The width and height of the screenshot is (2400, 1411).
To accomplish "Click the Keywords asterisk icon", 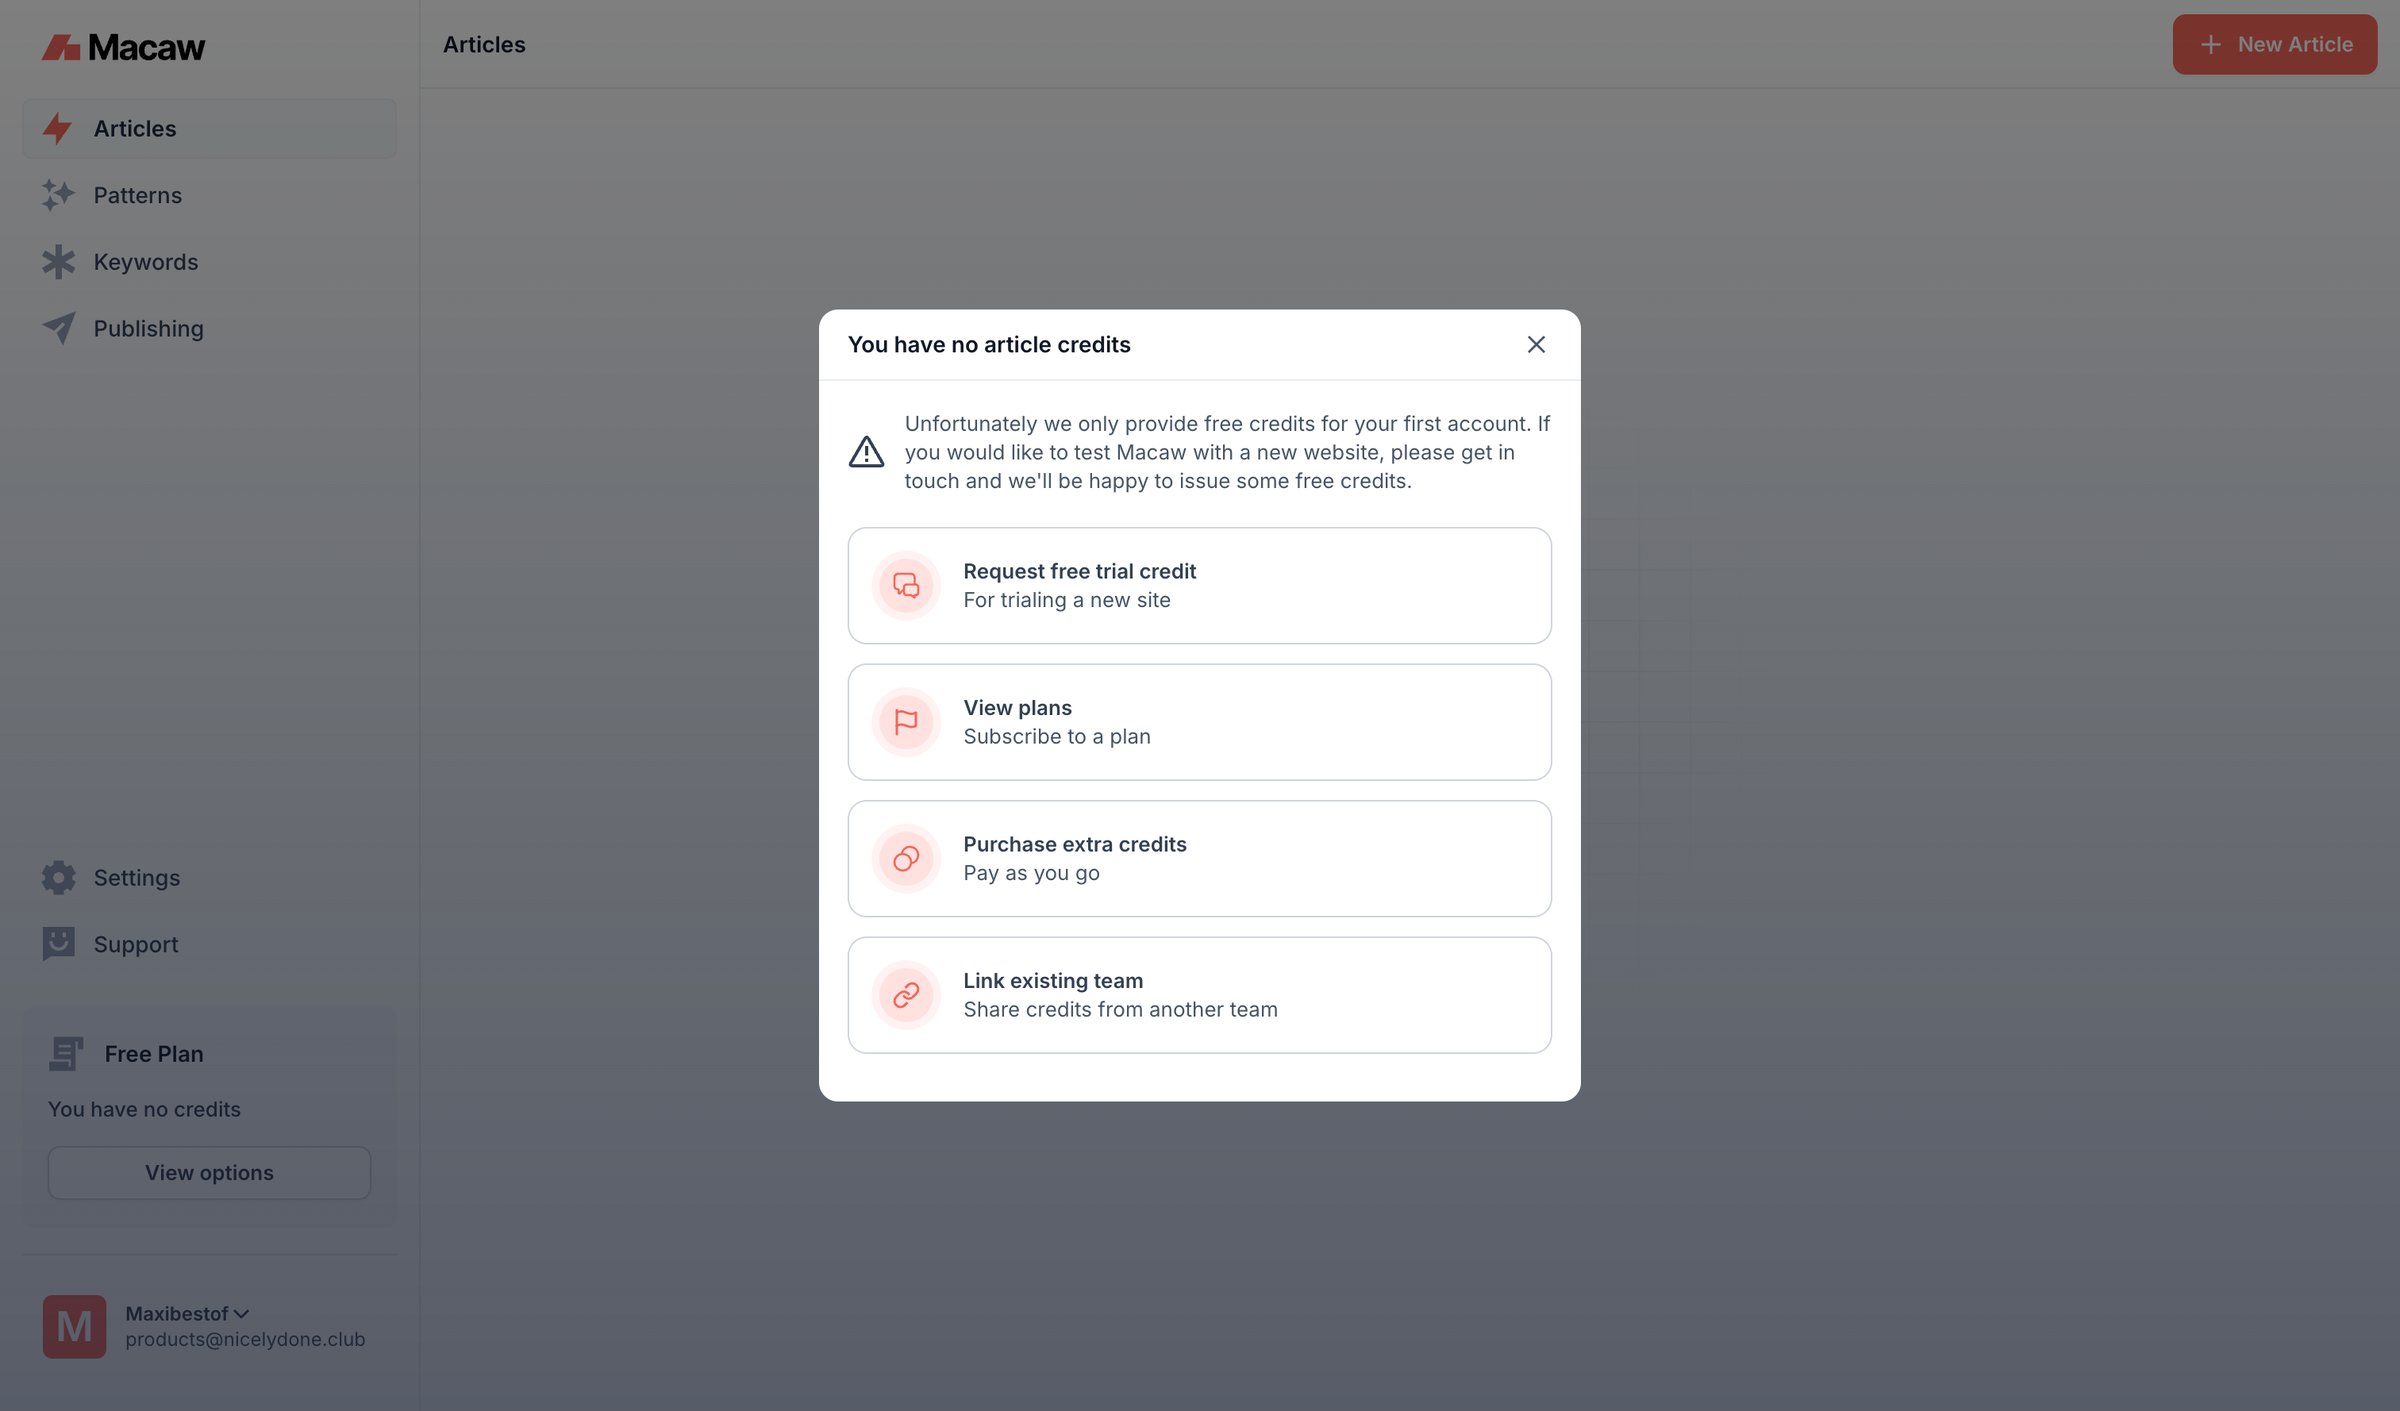I will 58,262.
